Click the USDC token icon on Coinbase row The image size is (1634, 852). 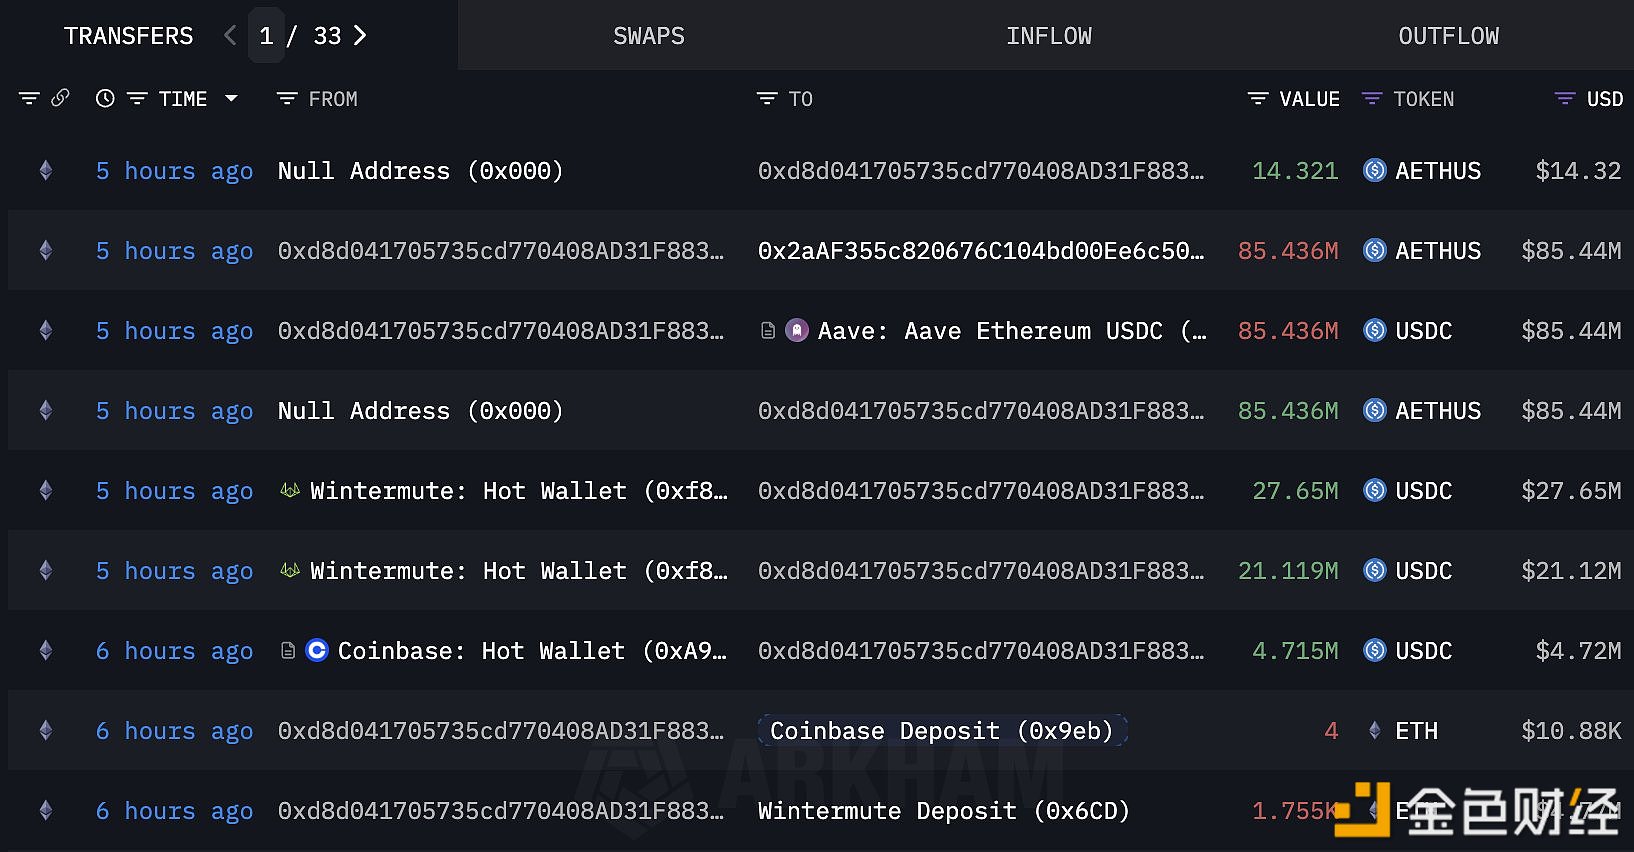(1375, 651)
